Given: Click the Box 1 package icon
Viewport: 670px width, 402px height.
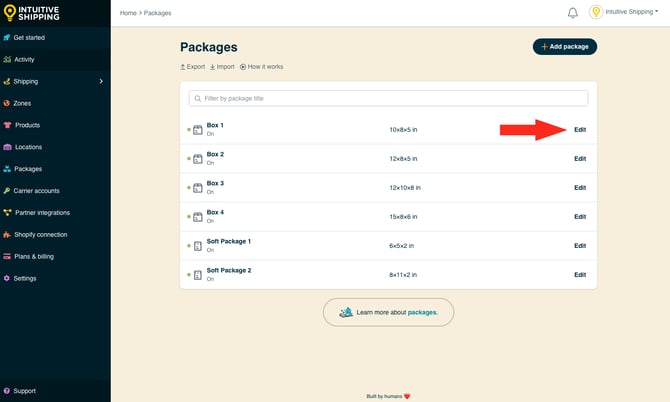Looking at the screenshot, I should [197, 130].
